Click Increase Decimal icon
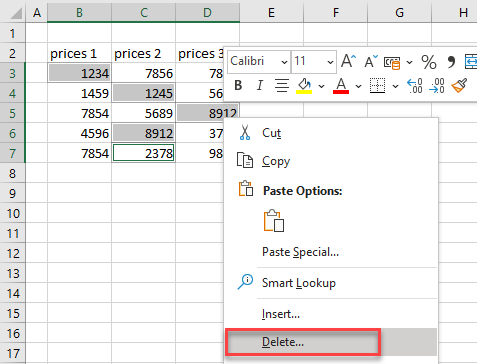The height and width of the screenshot is (364, 477). pos(415,86)
